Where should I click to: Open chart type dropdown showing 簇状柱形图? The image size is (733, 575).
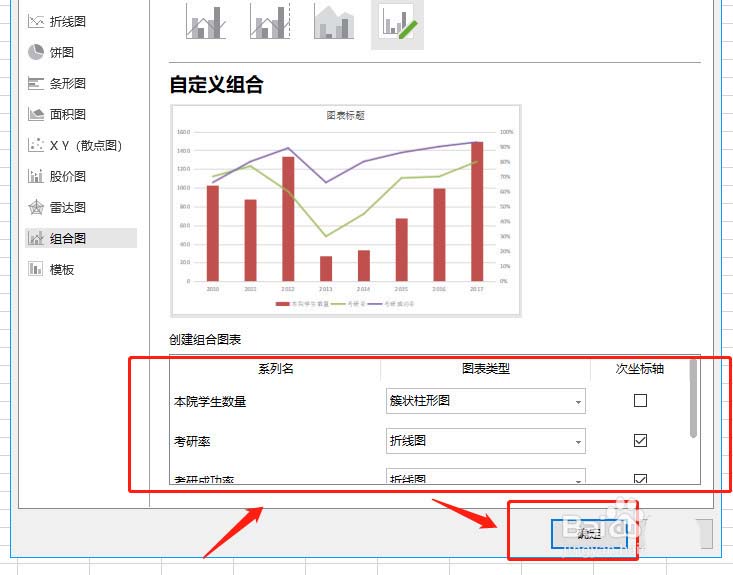pyautogui.click(x=486, y=401)
